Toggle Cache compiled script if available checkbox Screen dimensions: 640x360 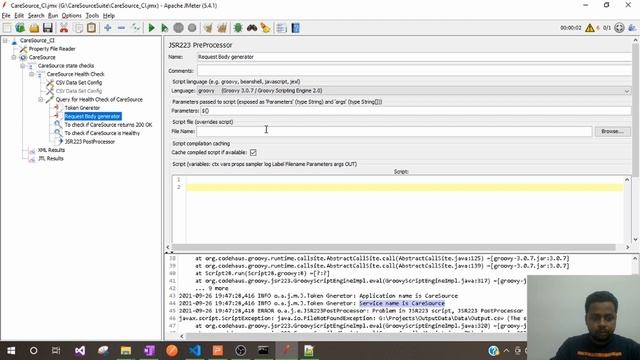(x=253, y=152)
